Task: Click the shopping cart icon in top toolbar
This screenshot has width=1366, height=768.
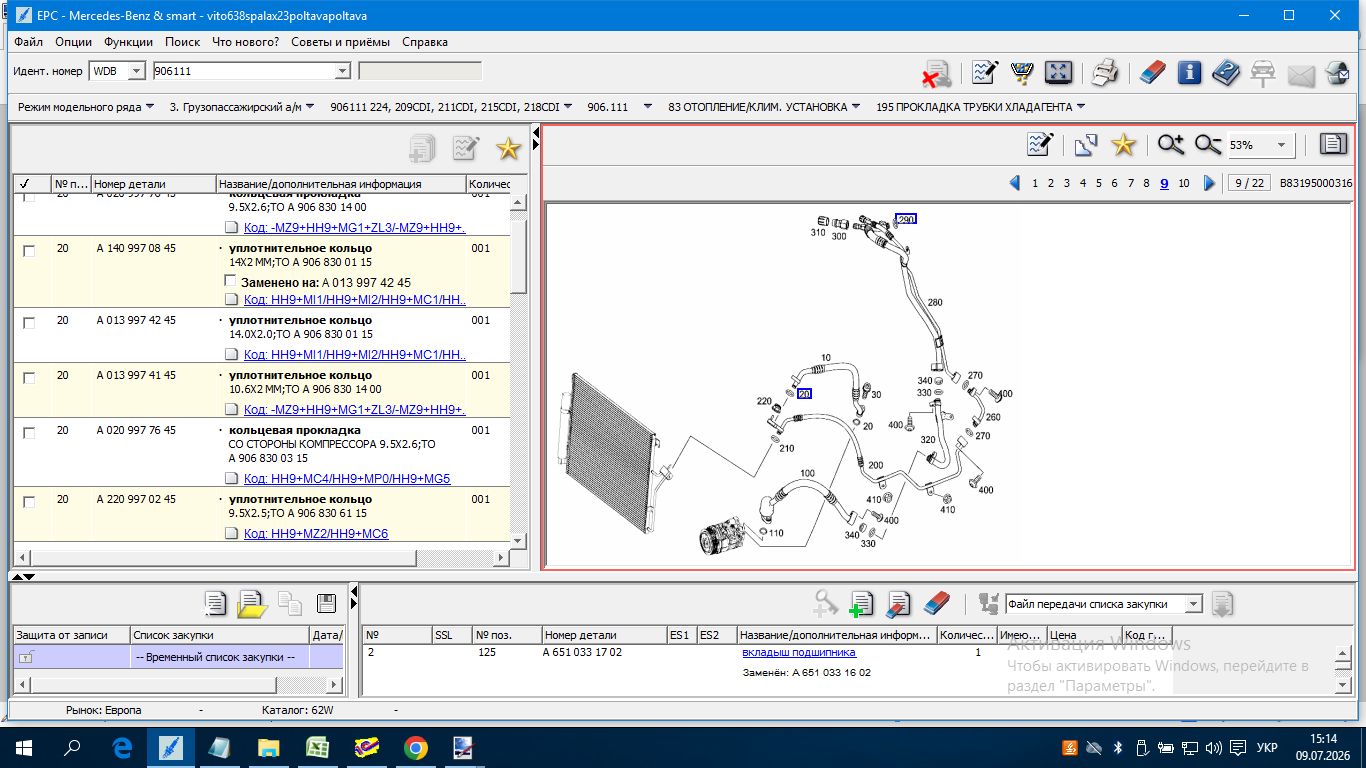Action: (x=1022, y=73)
